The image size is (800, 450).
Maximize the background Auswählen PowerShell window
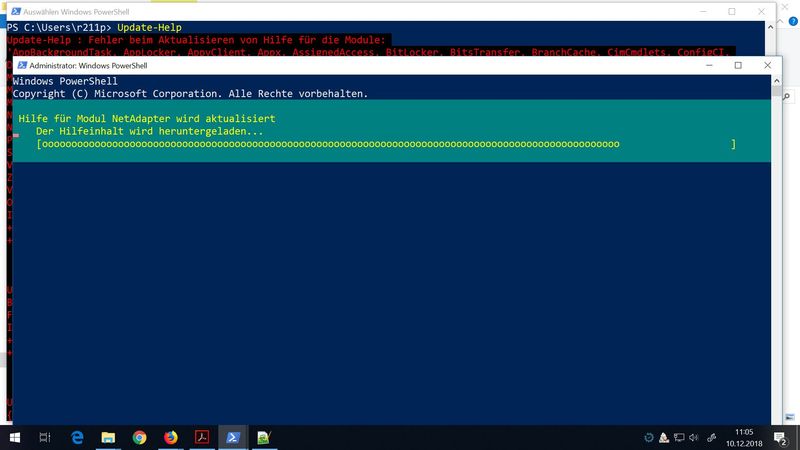pos(732,11)
